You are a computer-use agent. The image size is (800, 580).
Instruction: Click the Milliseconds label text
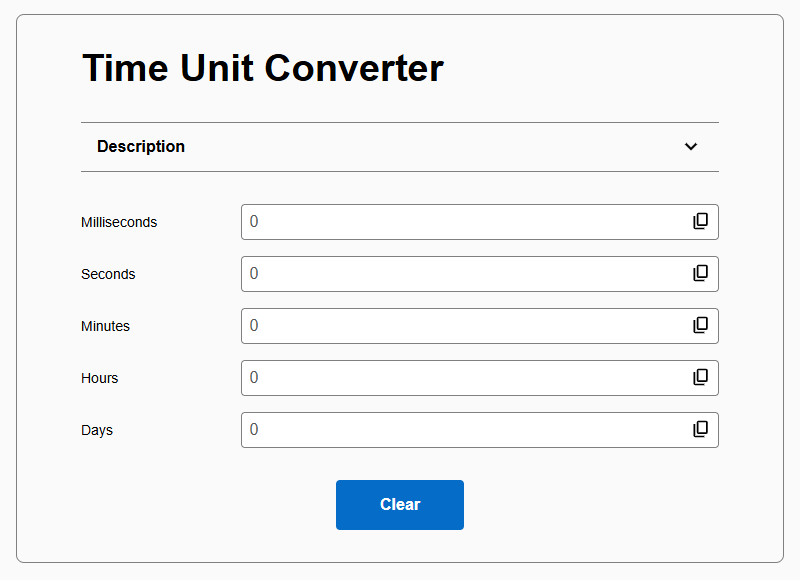[119, 222]
